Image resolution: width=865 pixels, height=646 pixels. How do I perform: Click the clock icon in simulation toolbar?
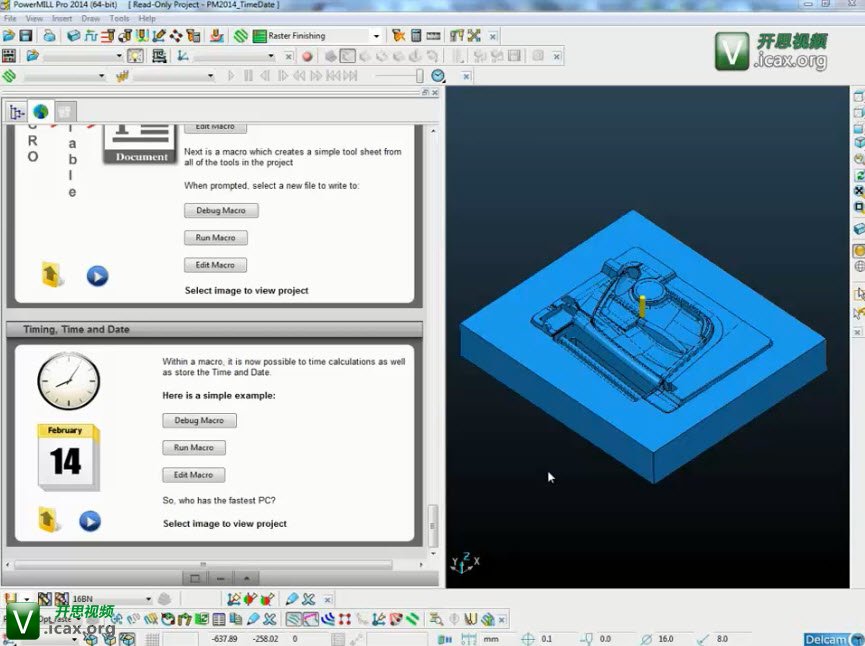pyautogui.click(x=438, y=76)
